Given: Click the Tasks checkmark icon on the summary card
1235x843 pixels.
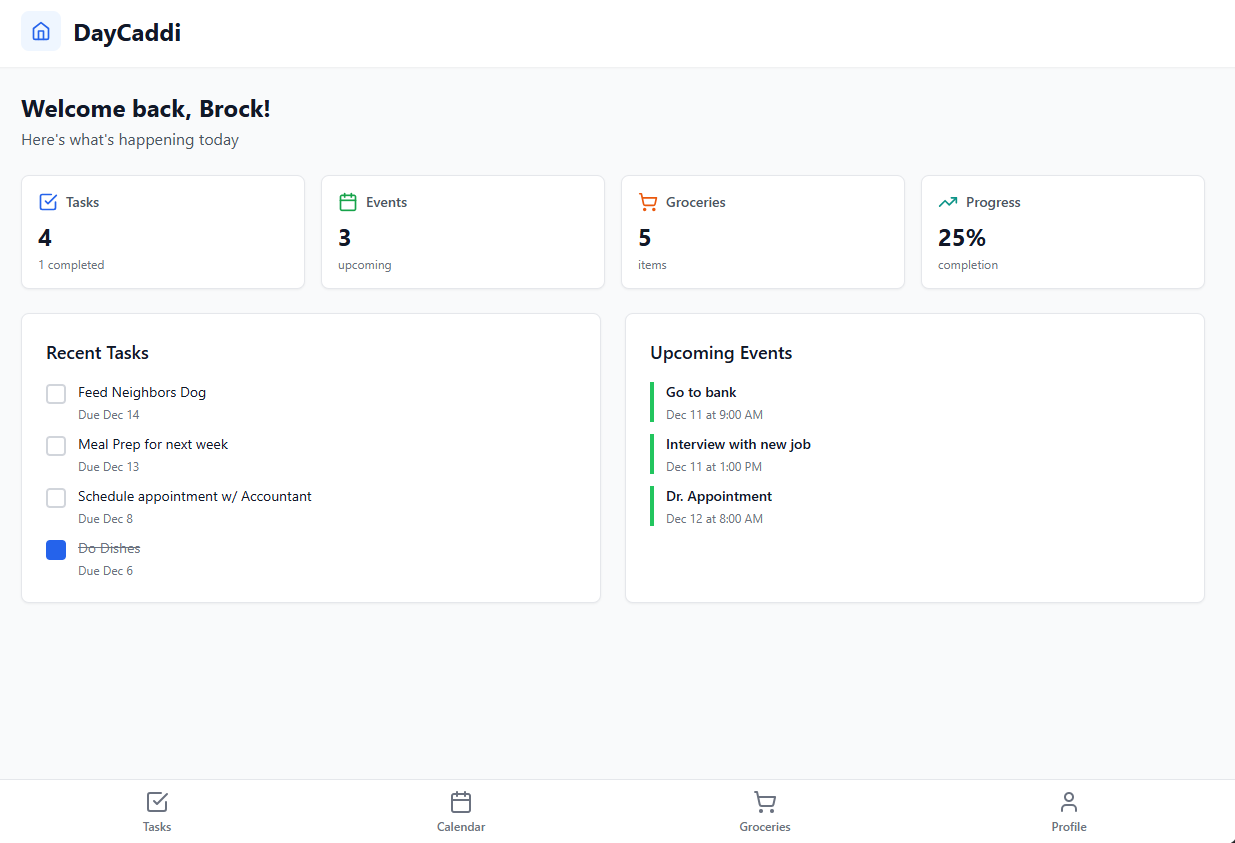Looking at the screenshot, I should 47,201.
